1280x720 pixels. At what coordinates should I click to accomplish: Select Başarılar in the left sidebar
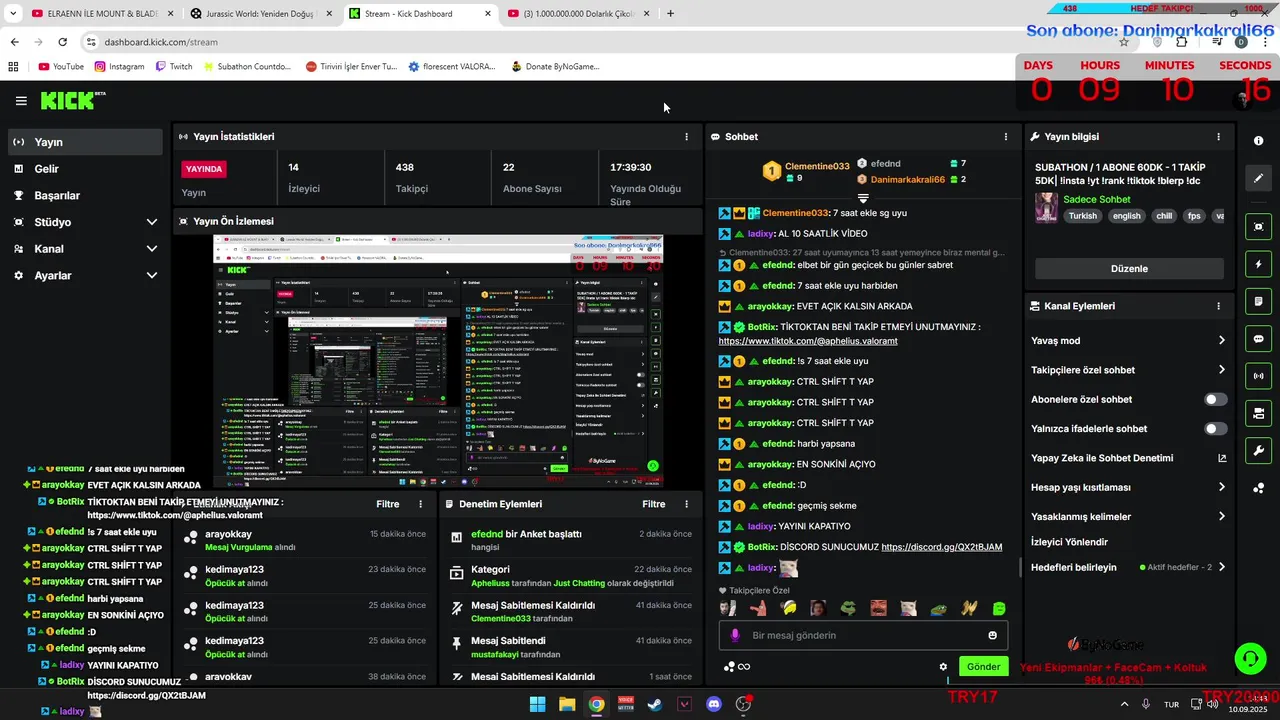[85, 195]
